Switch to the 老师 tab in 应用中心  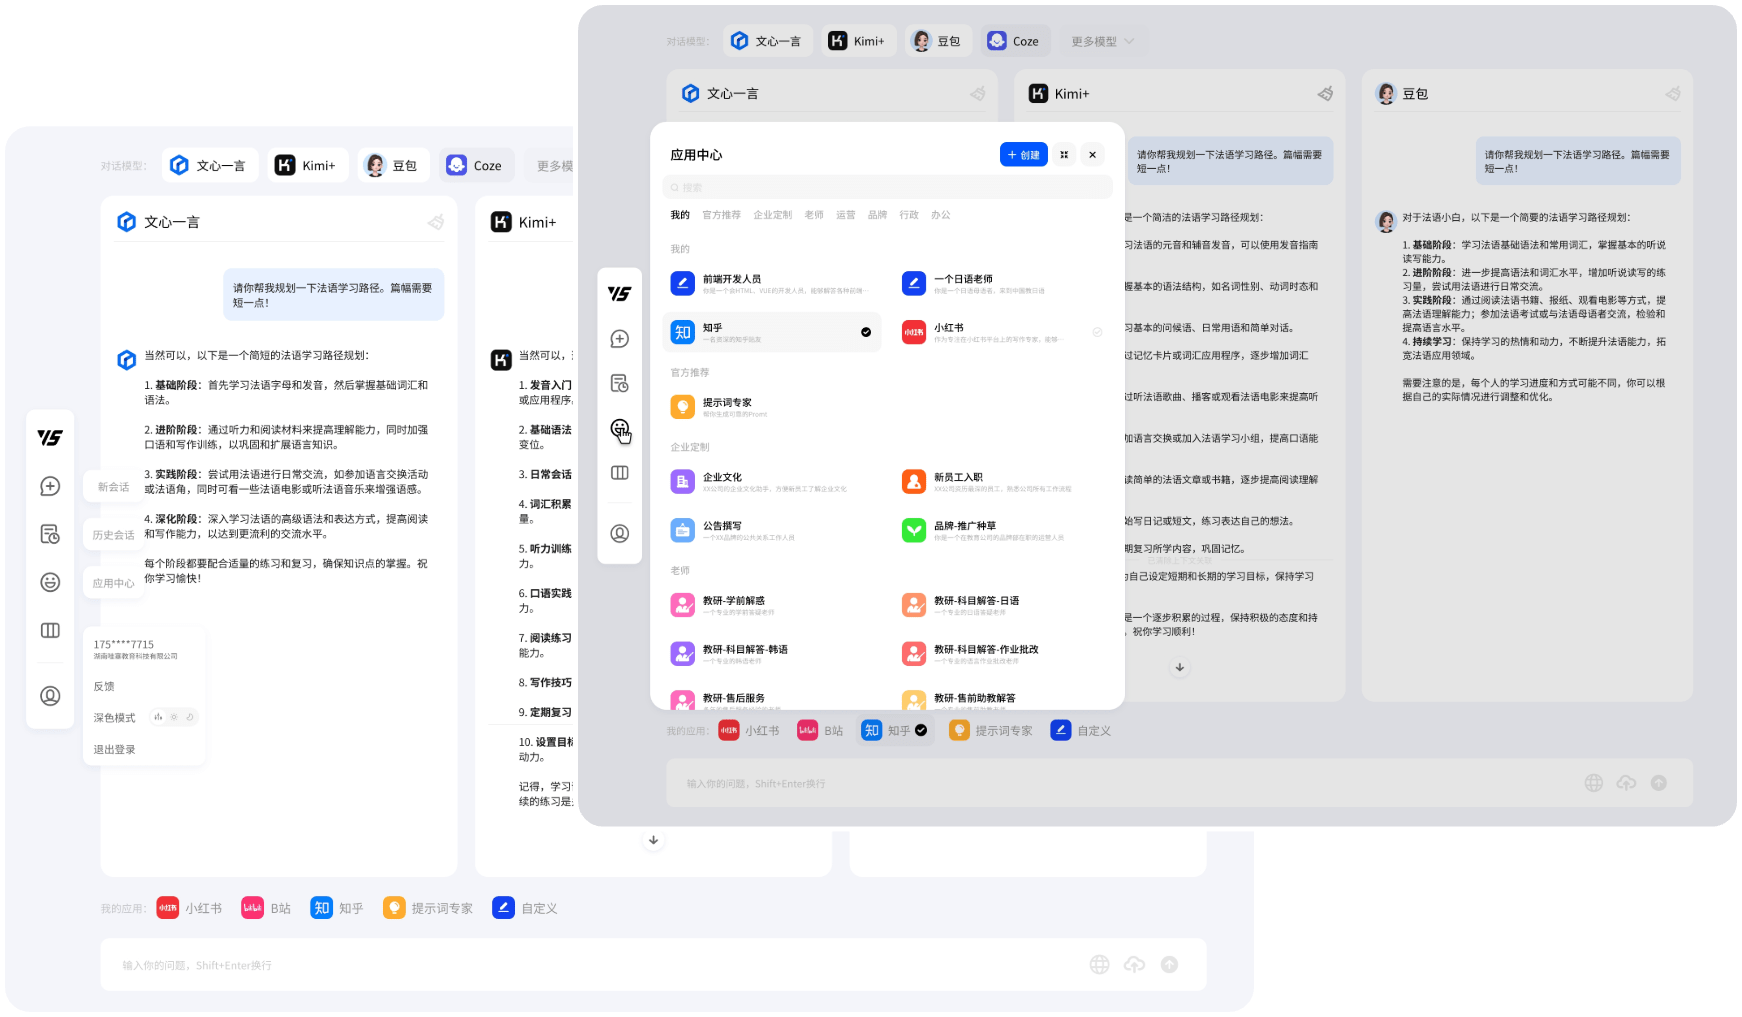814,215
